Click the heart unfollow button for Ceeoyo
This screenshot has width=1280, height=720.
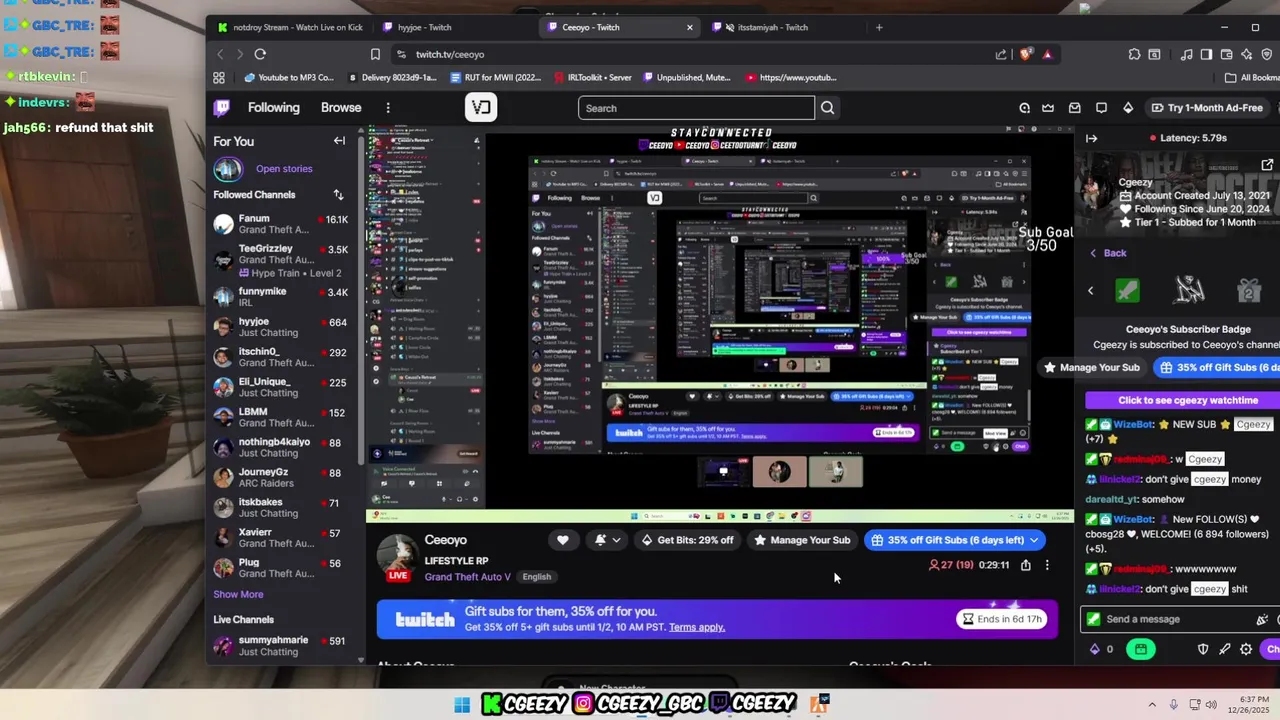pyautogui.click(x=563, y=540)
